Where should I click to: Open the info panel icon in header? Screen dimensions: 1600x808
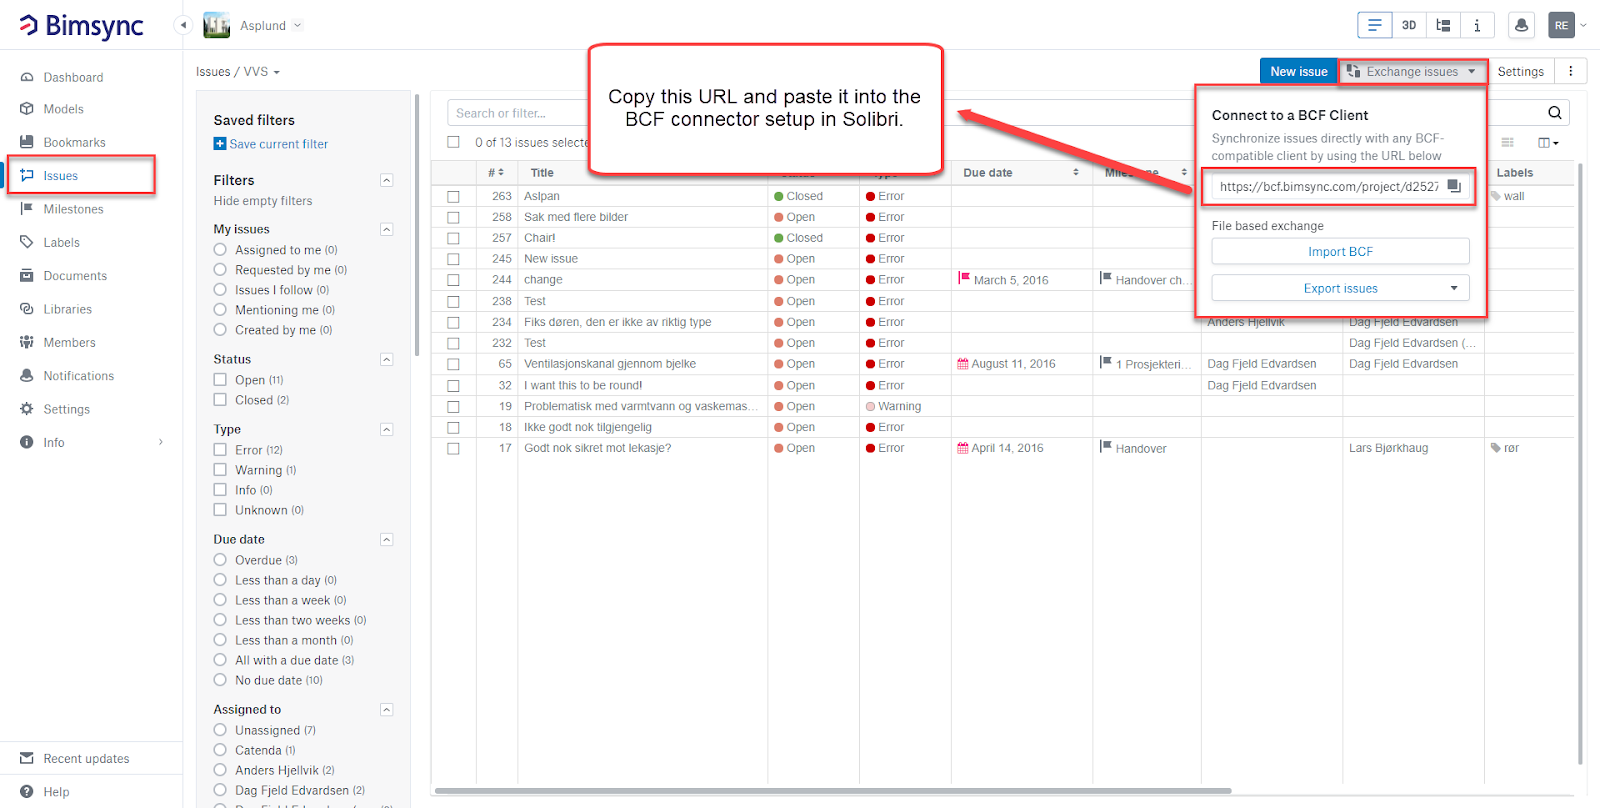(1477, 25)
